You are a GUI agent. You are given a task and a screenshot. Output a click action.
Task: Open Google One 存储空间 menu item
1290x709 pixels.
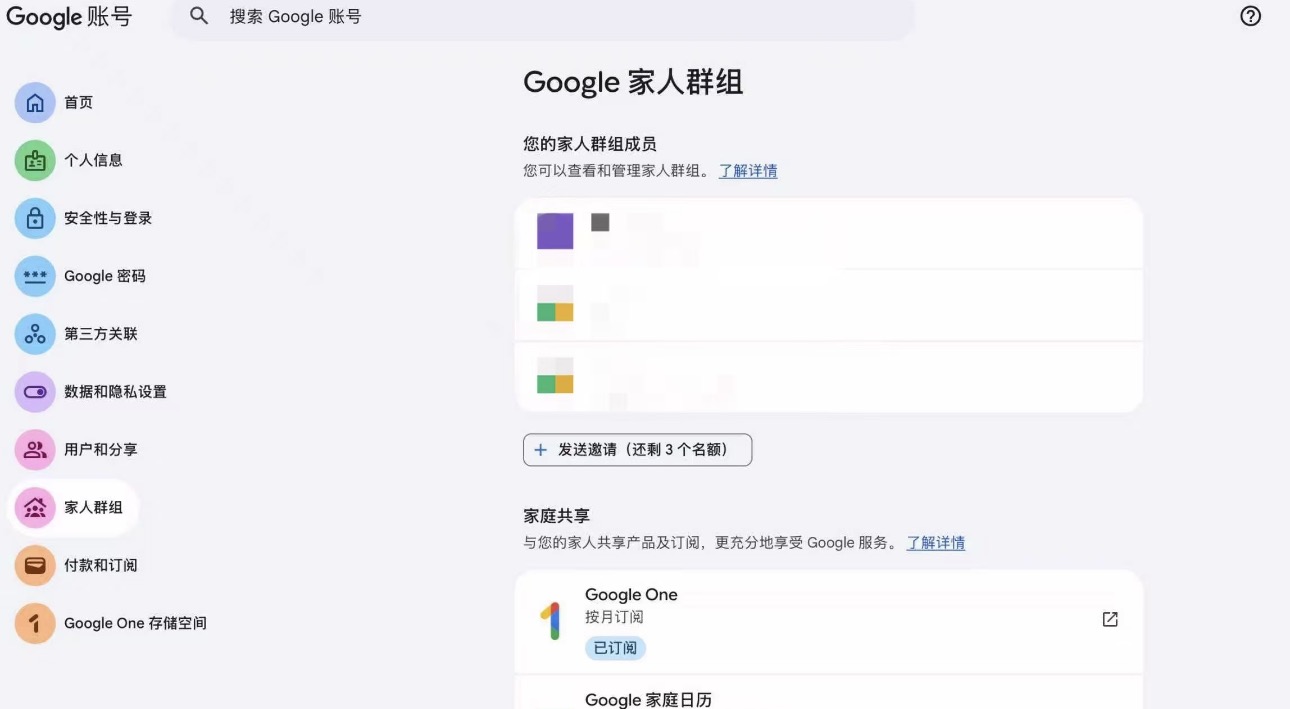135,624
